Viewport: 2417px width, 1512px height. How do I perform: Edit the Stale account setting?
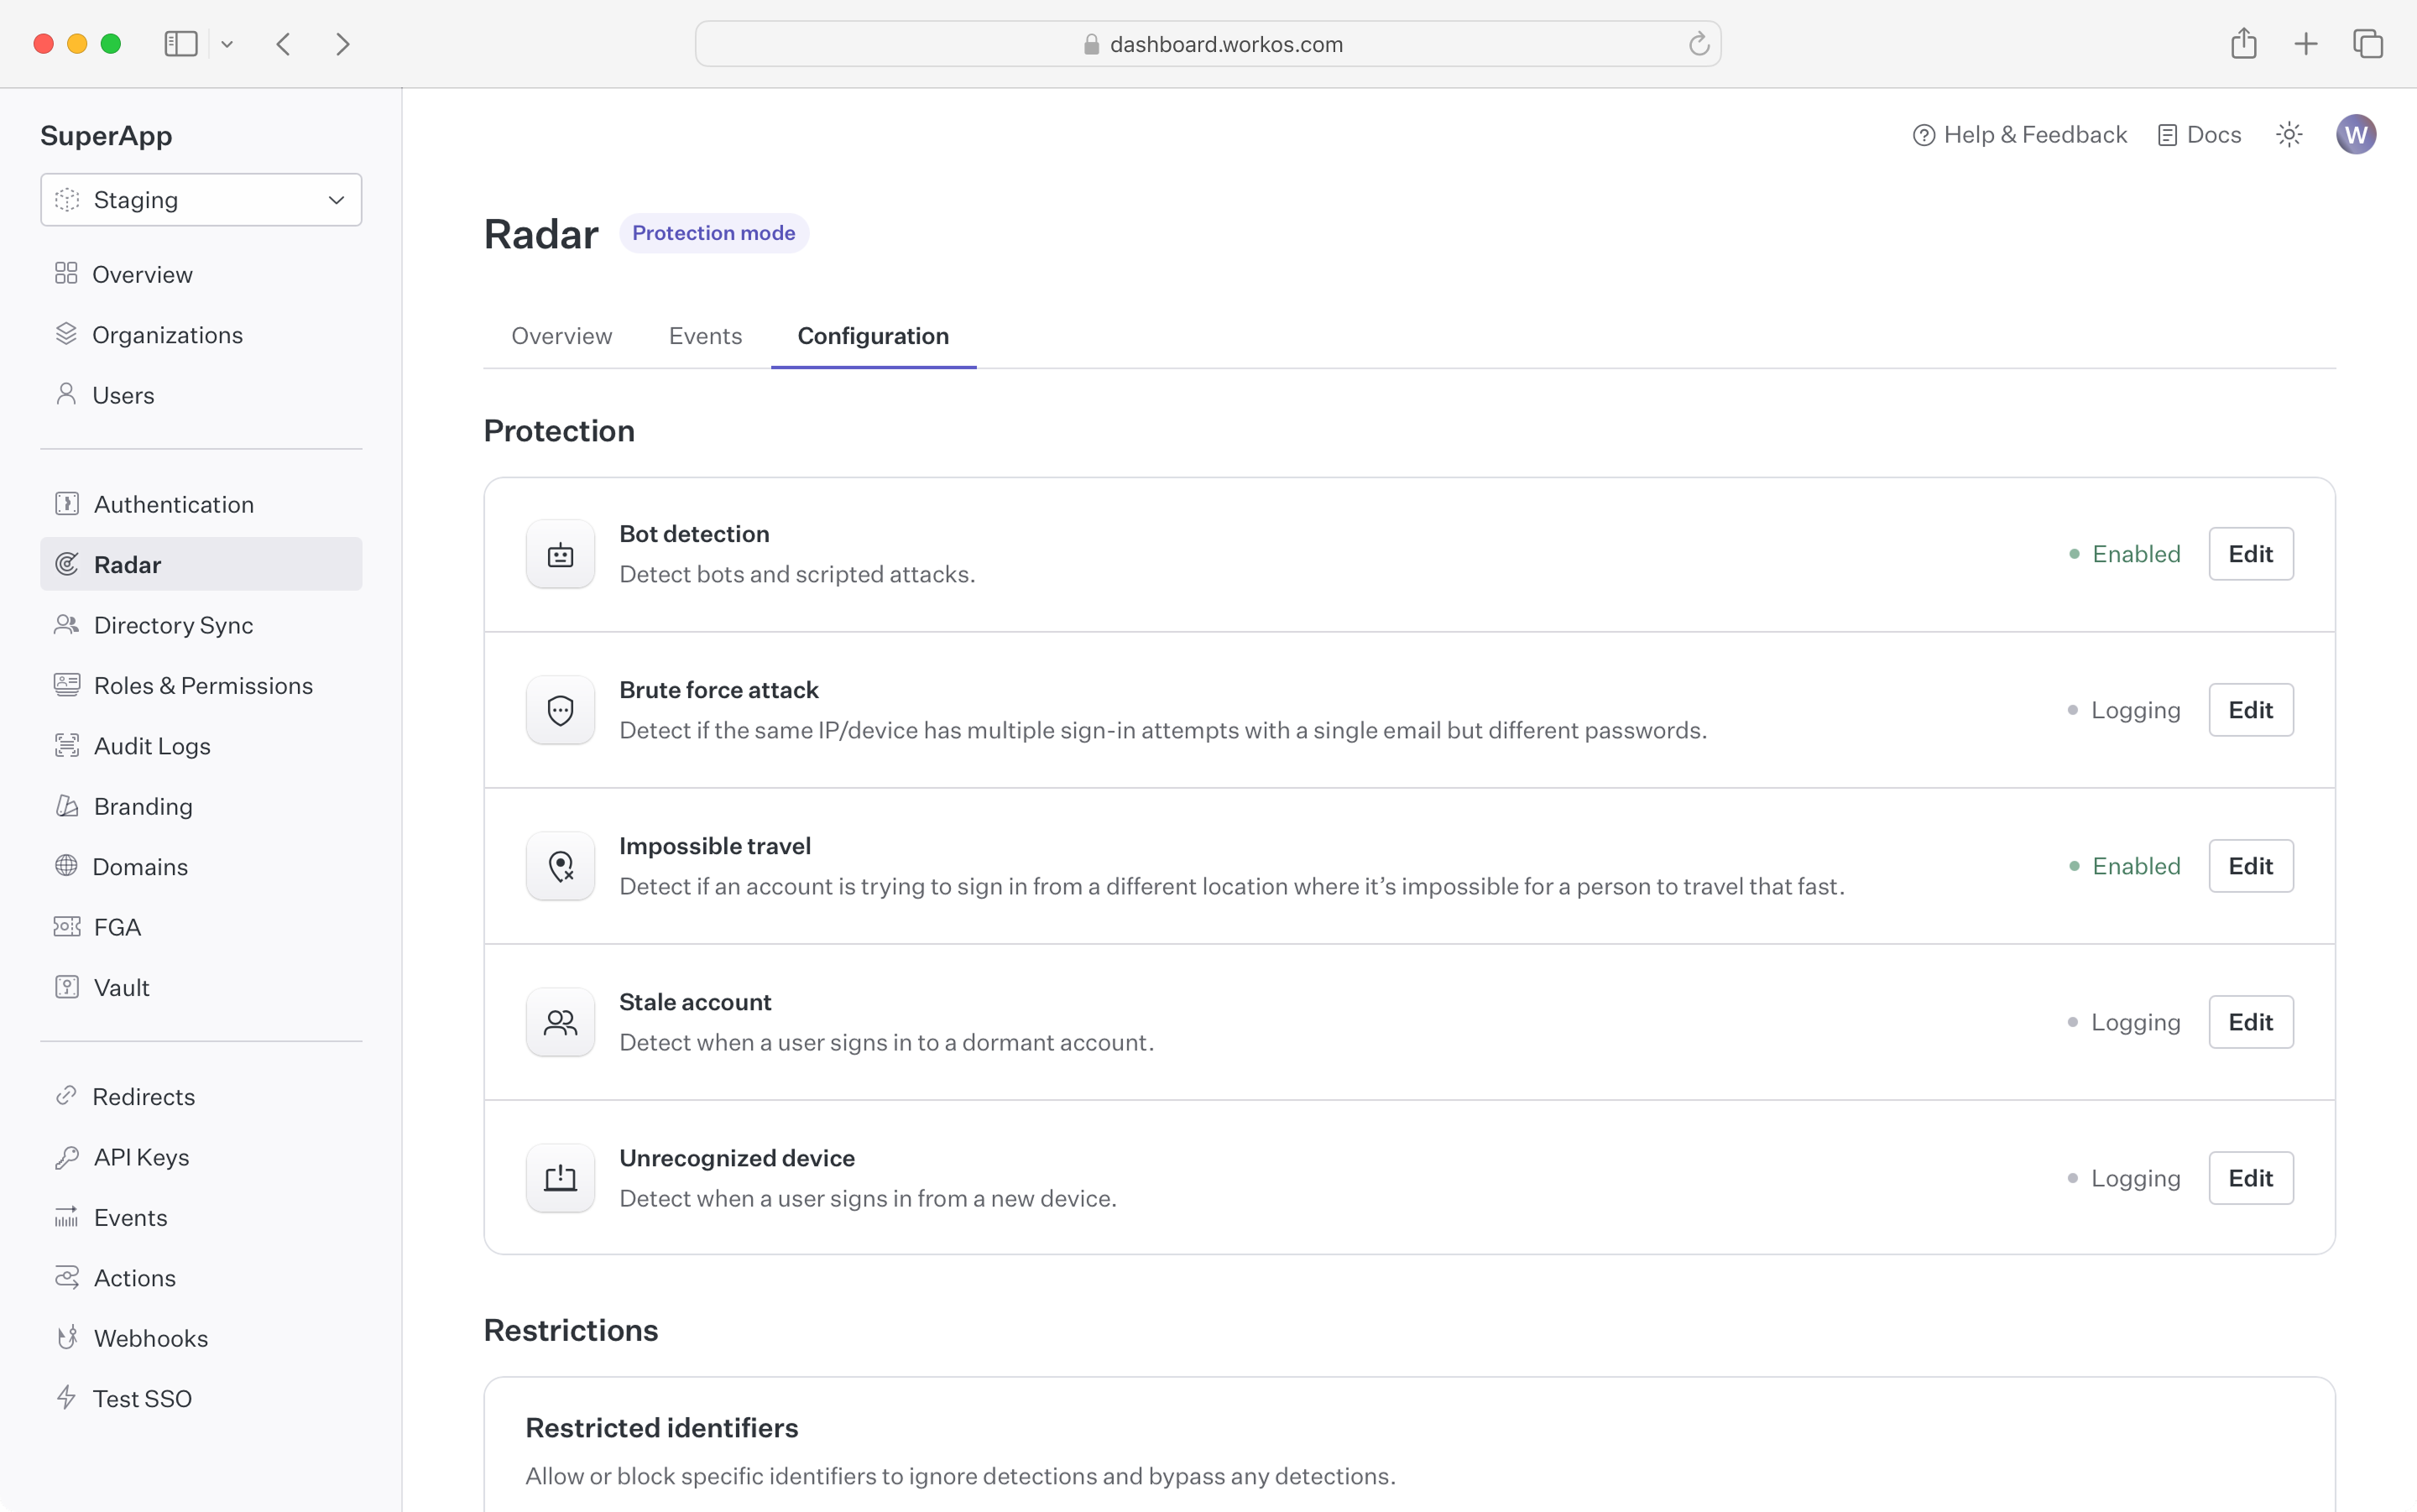click(2250, 1022)
